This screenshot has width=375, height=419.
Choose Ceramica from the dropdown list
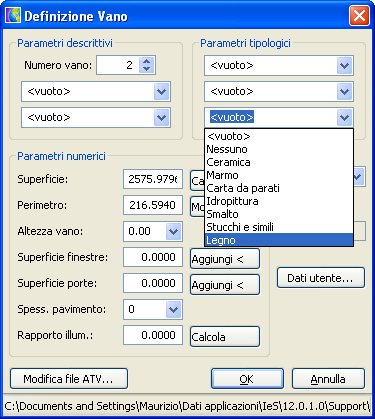pyautogui.click(x=279, y=162)
